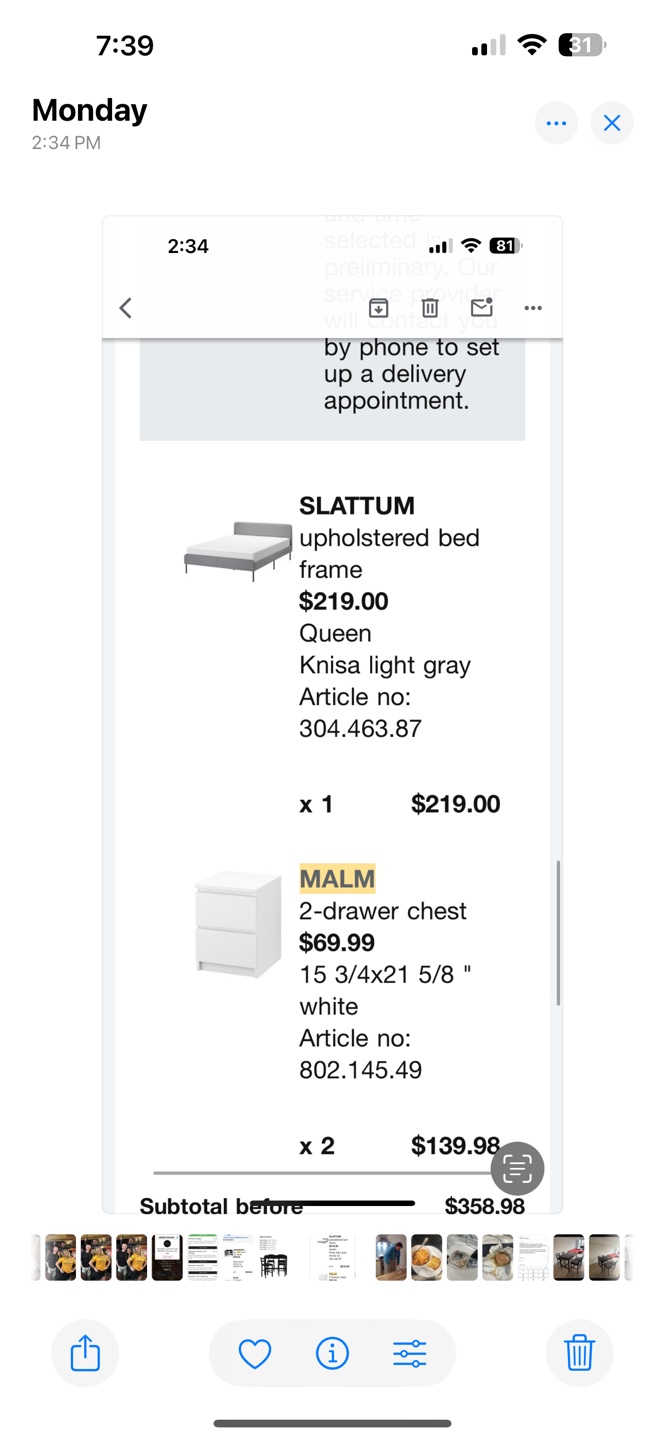Tap the MALM 2-drawer chest image
This screenshot has width=665, height=1440.
[x=238, y=924]
